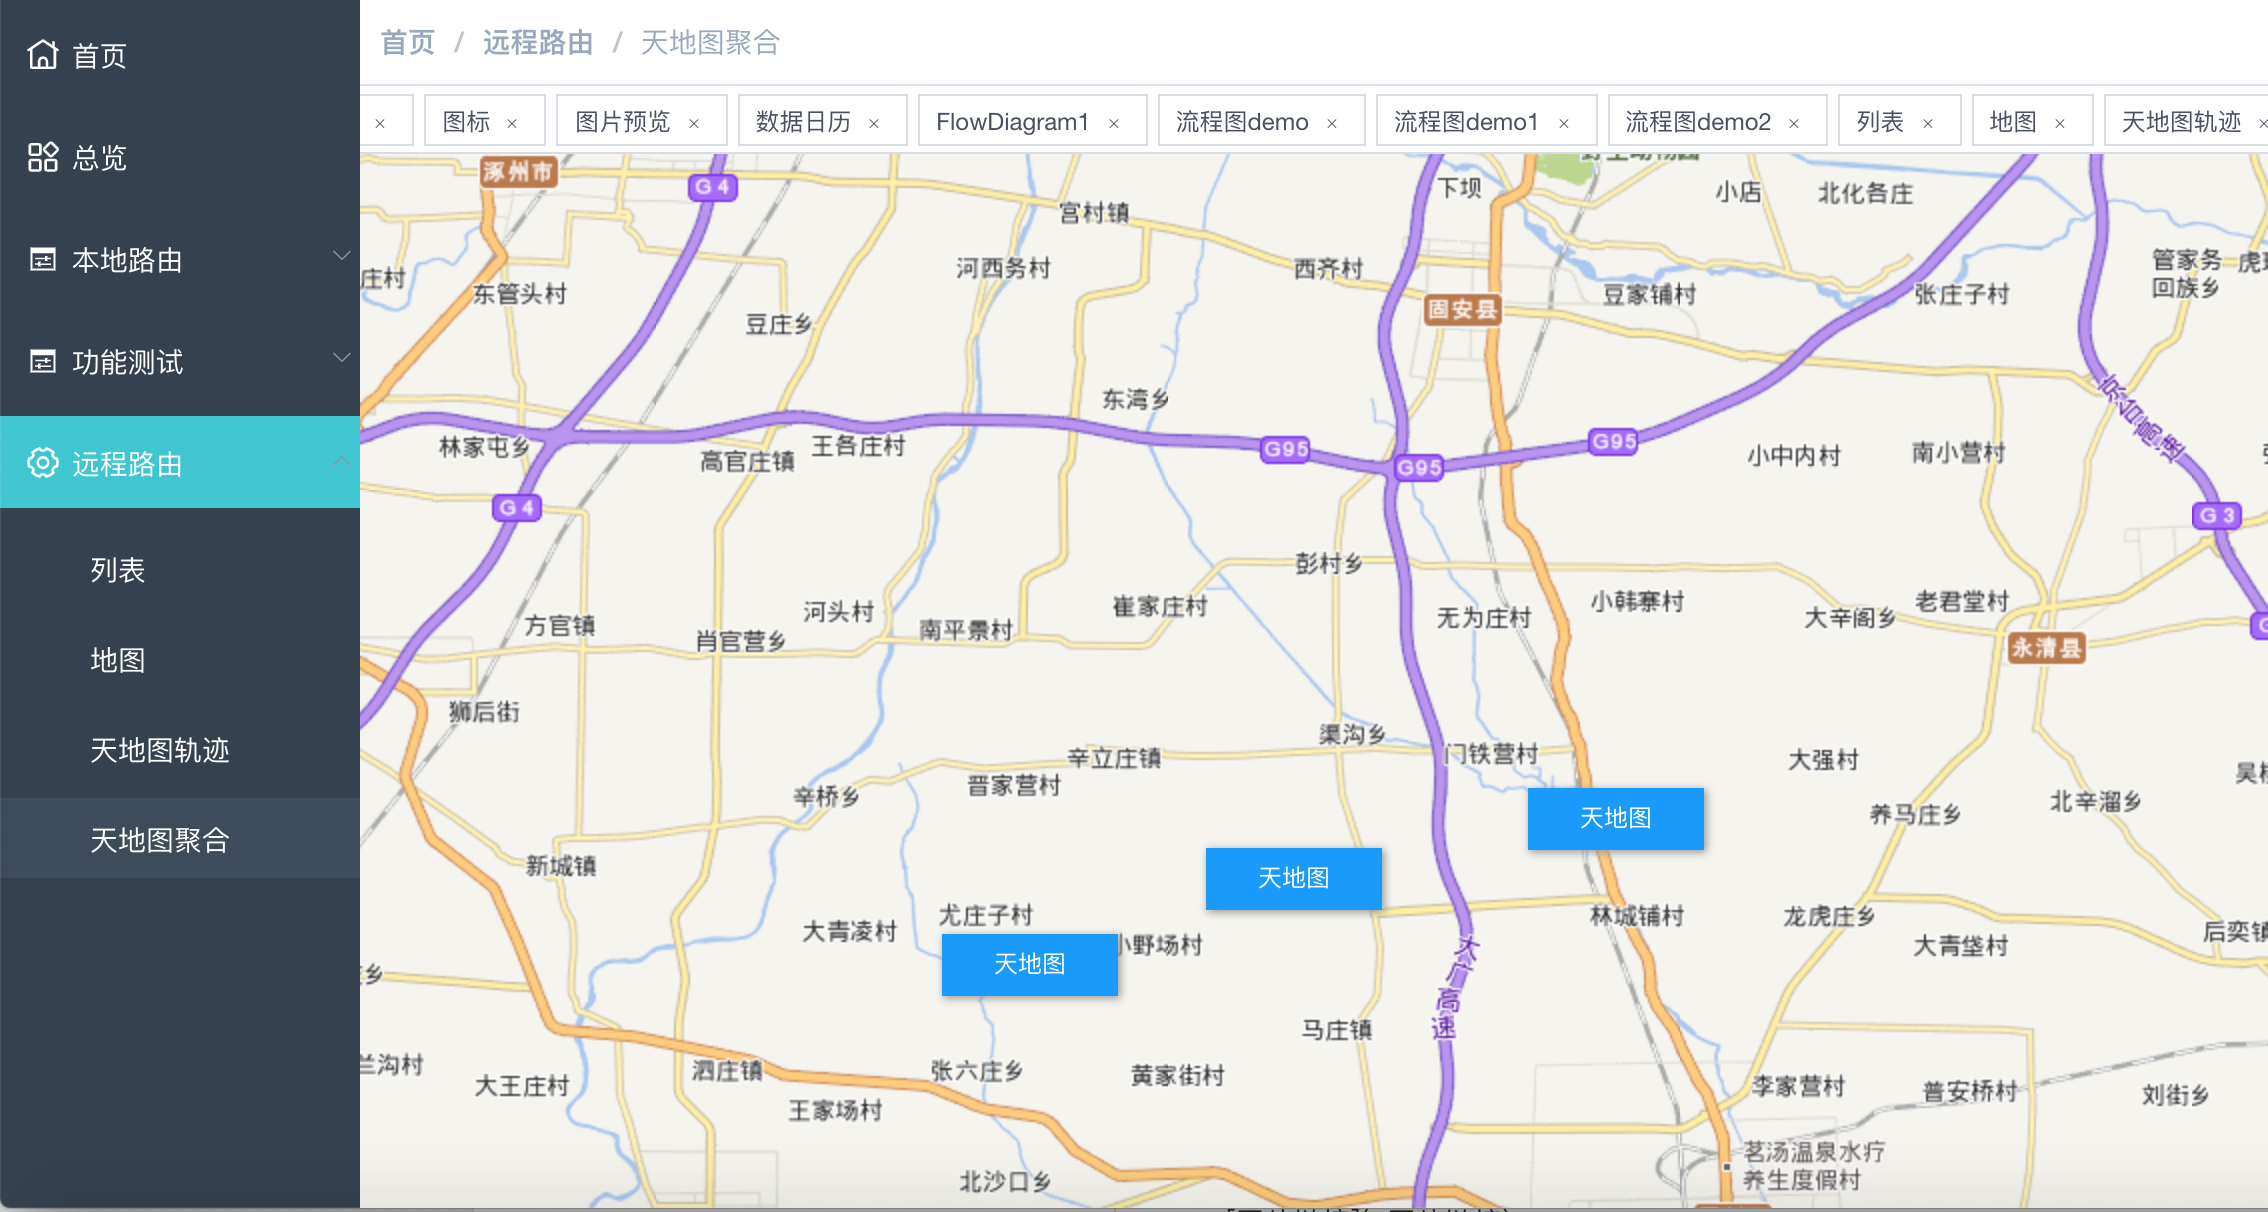Expand the 功能测试 submenu arrow

tap(341, 358)
